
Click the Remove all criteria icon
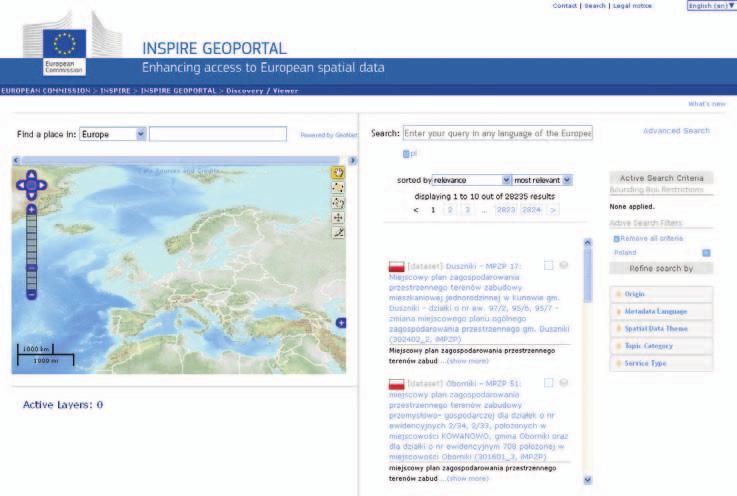click(617, 239)
